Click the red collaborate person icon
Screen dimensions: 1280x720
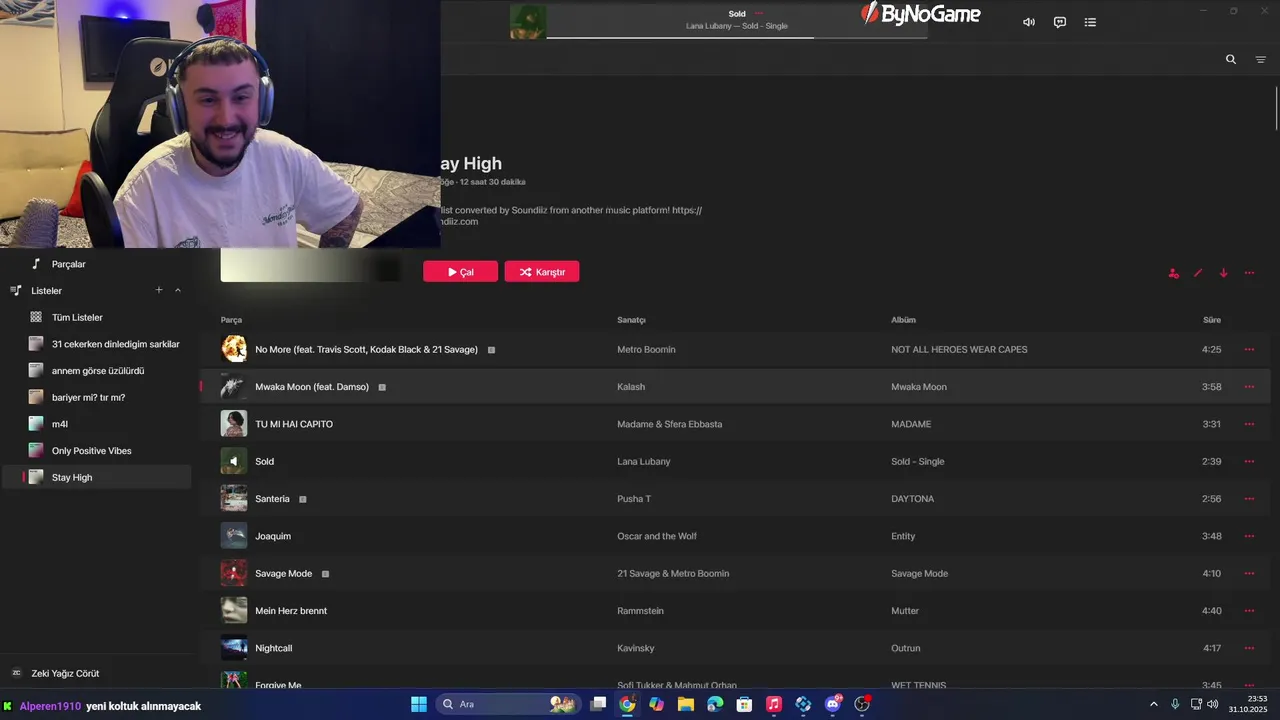pyautogui.click(x=1173, y=273)
